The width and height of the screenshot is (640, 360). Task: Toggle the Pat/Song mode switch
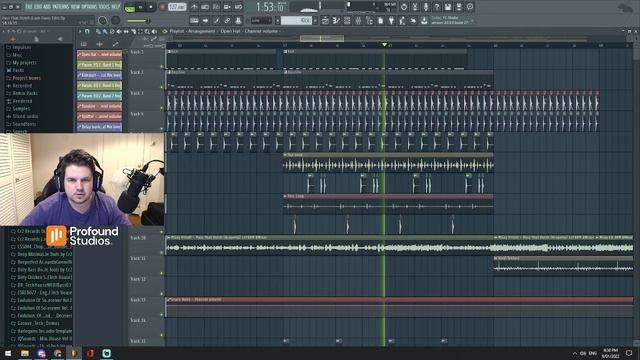click(x=130, y=8)
